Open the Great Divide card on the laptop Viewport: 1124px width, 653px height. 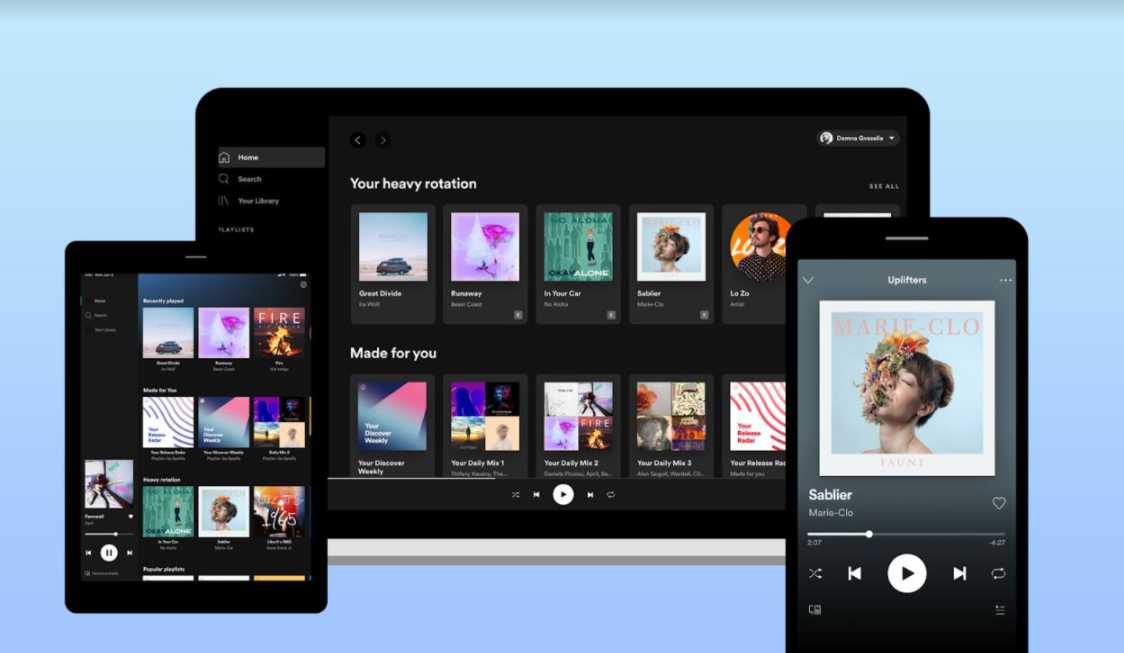point(393,264)
